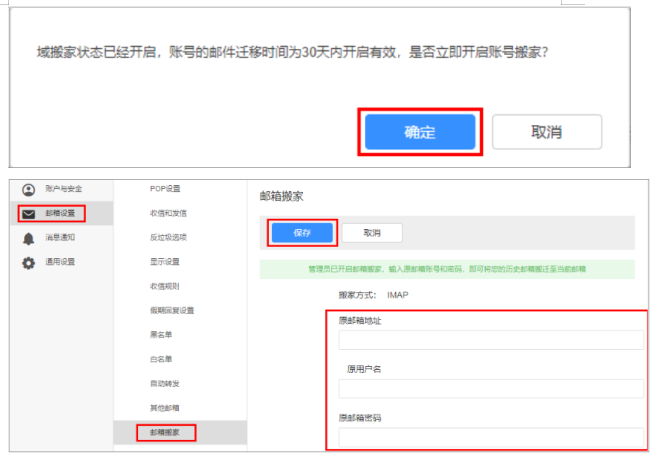The height and width of the screenshot is (463, 660).
Task: Click the green 管理员已开启邮箱搬家 notice
Action: coord(447,269)
